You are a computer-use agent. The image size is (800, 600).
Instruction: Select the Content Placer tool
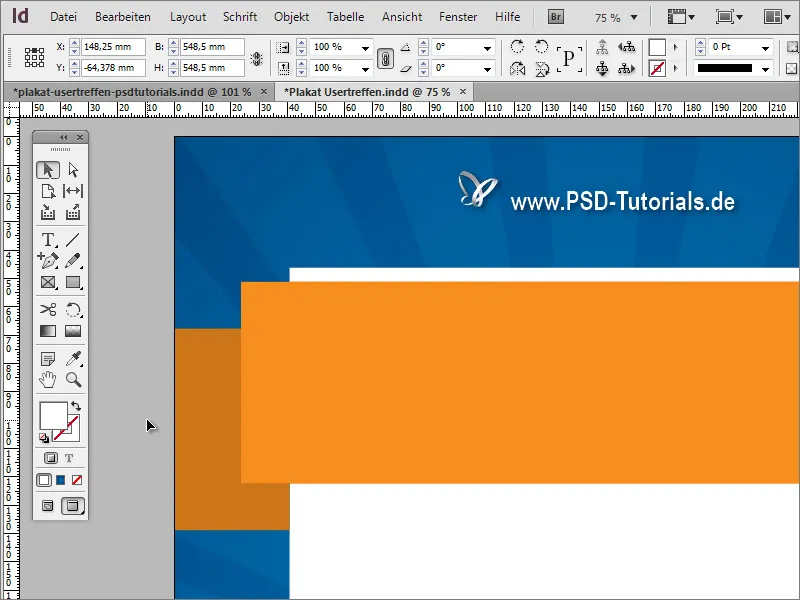click(x=73, y=212)
